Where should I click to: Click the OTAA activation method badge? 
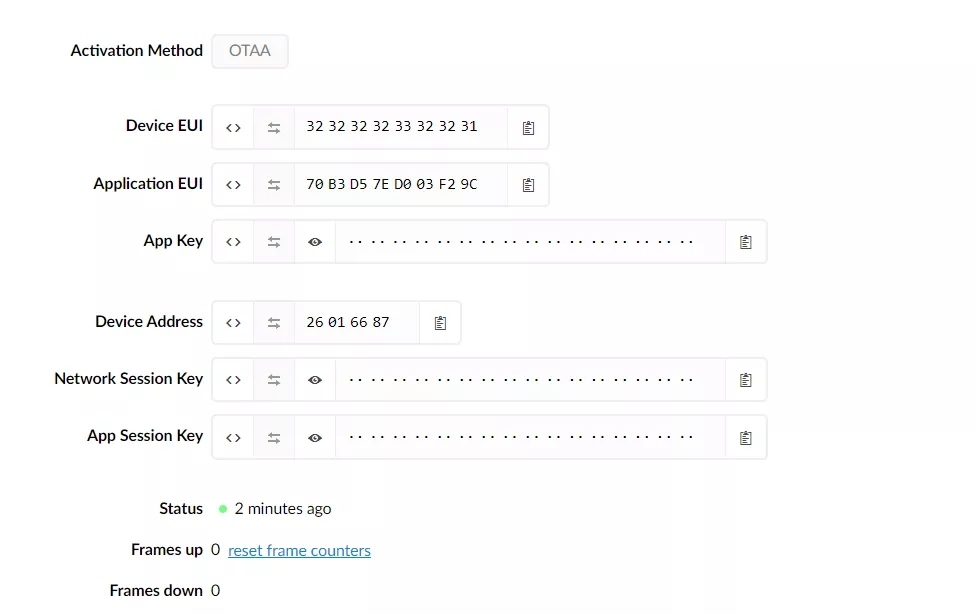[250, 51]
